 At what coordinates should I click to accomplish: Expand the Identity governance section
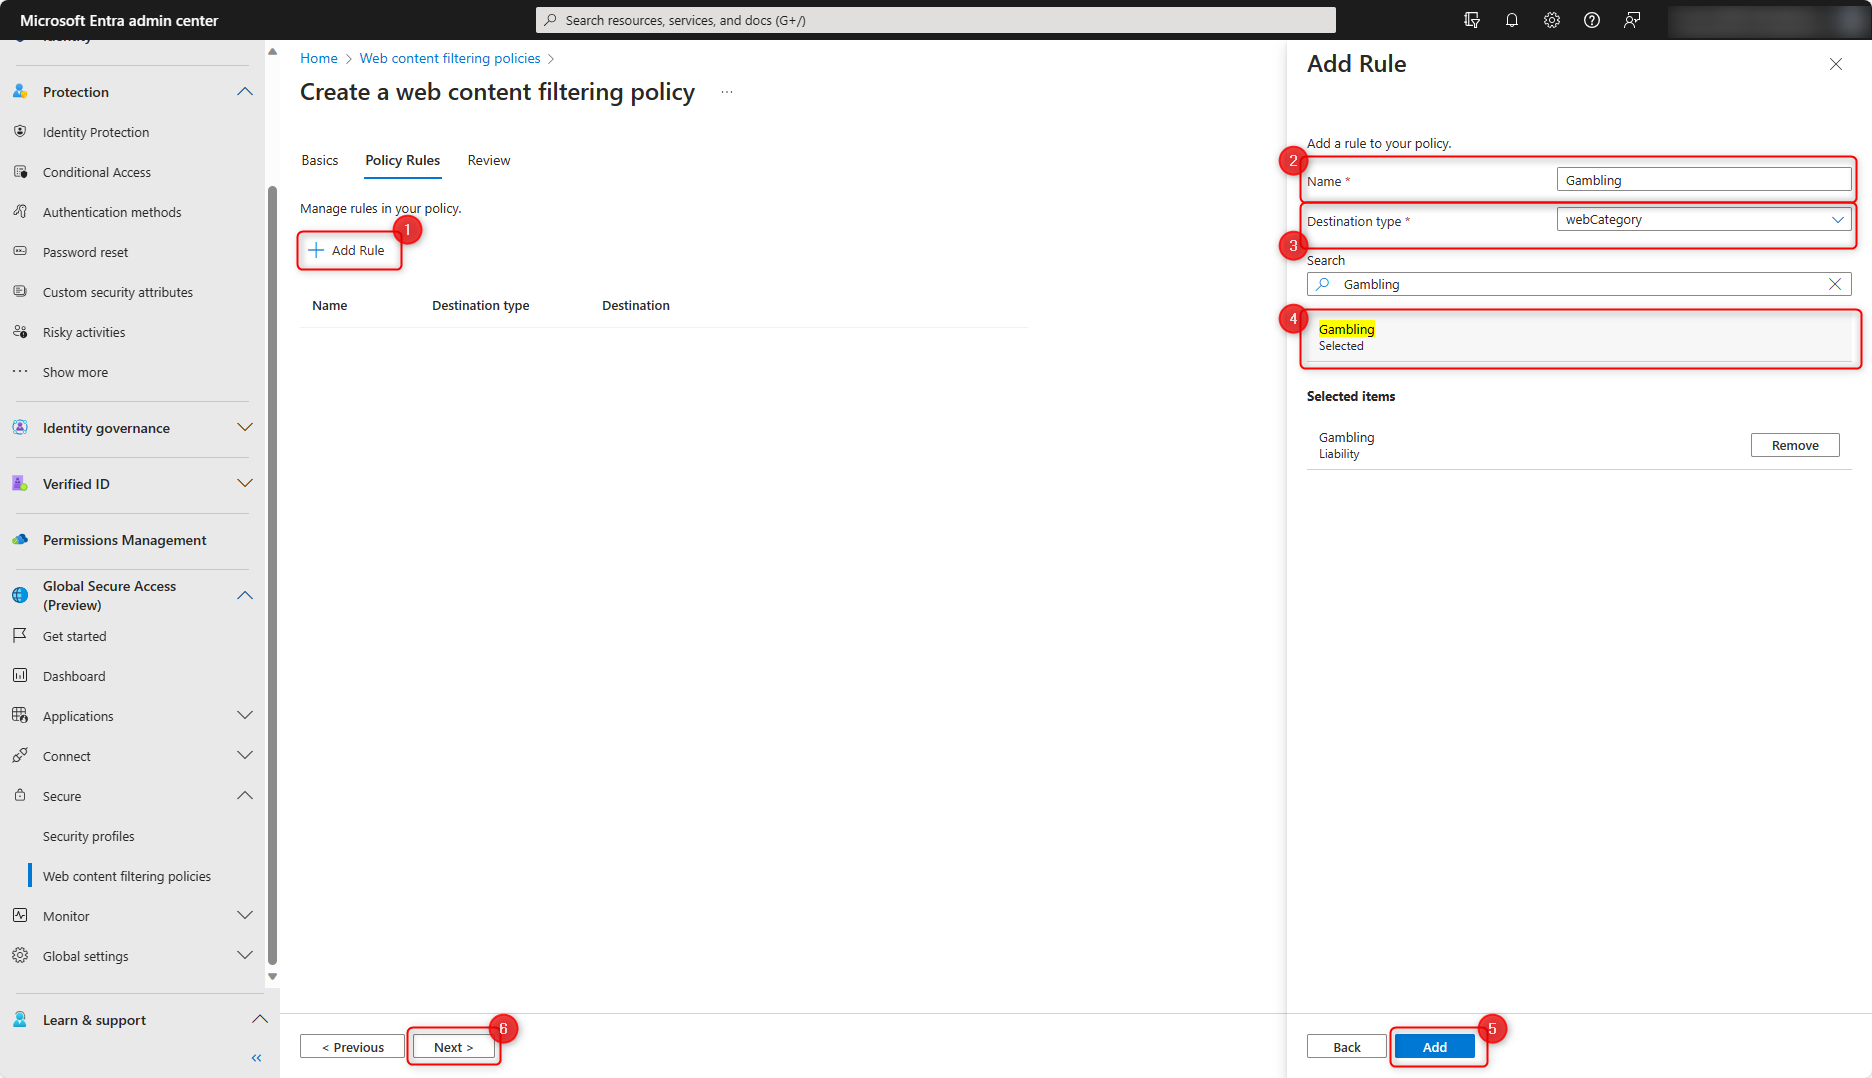(x=245, y=427)
